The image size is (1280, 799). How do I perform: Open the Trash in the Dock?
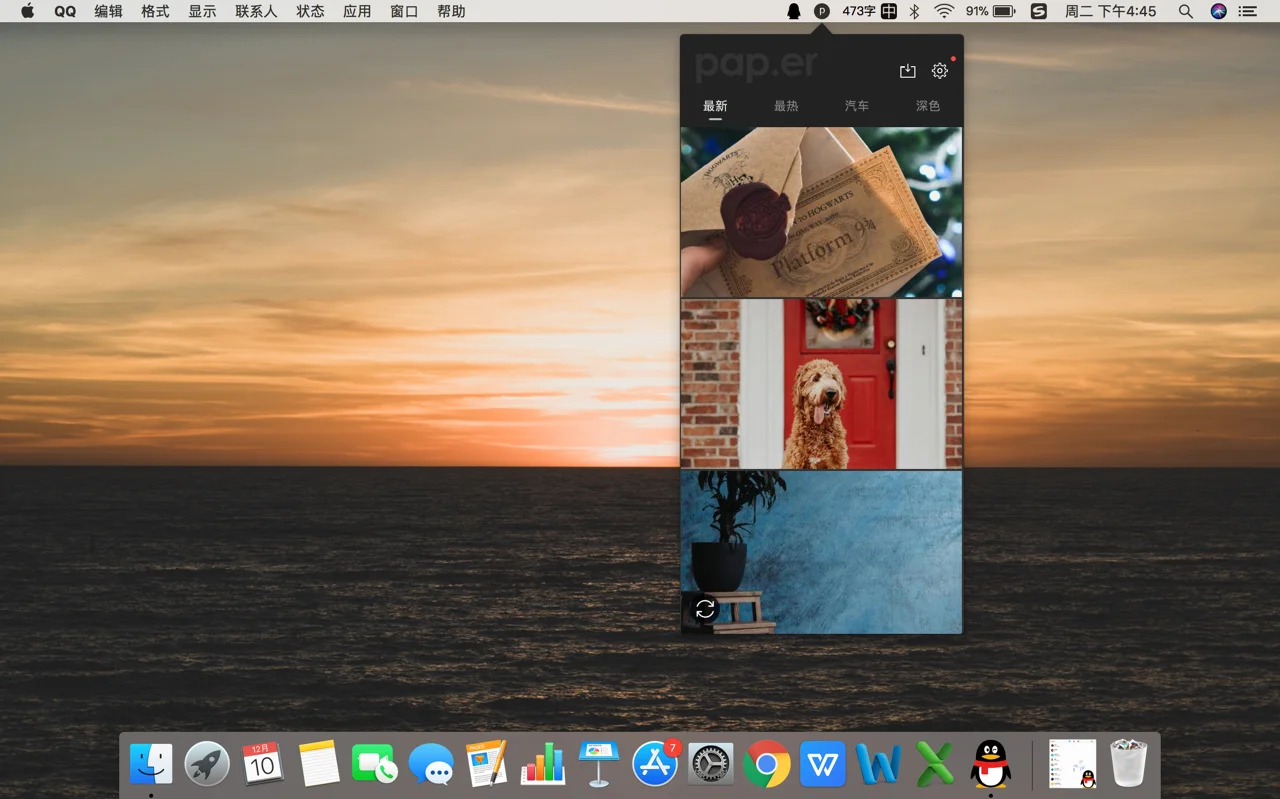(1129, 764)
